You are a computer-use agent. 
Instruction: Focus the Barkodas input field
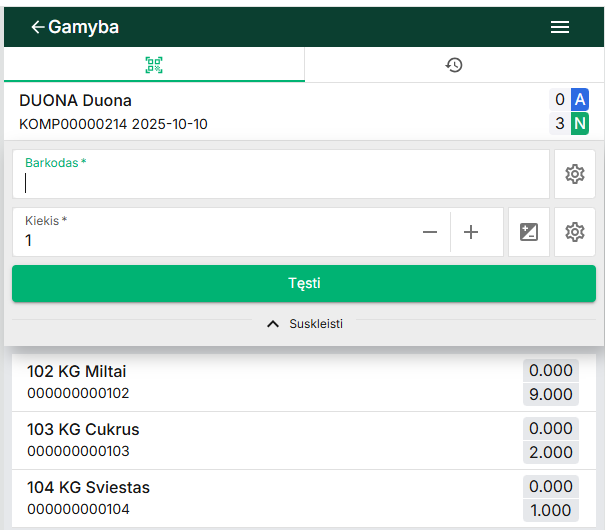point(280,182)
